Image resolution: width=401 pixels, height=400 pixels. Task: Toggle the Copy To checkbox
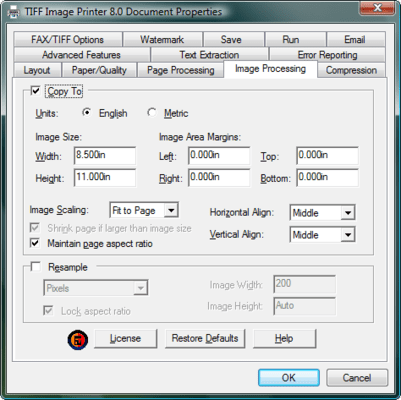(x=35, y=91)
